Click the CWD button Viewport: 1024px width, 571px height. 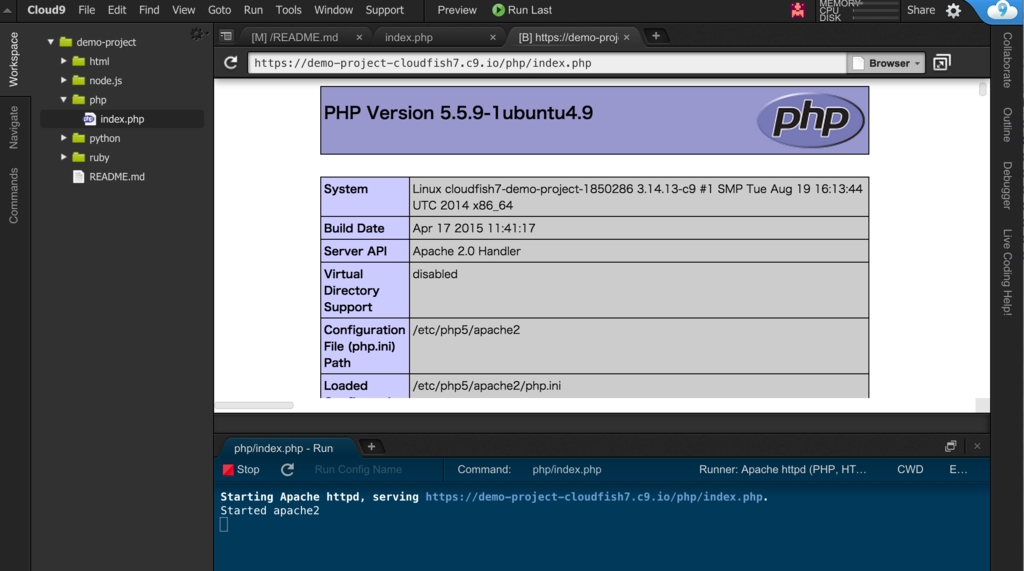pos(910,469)
